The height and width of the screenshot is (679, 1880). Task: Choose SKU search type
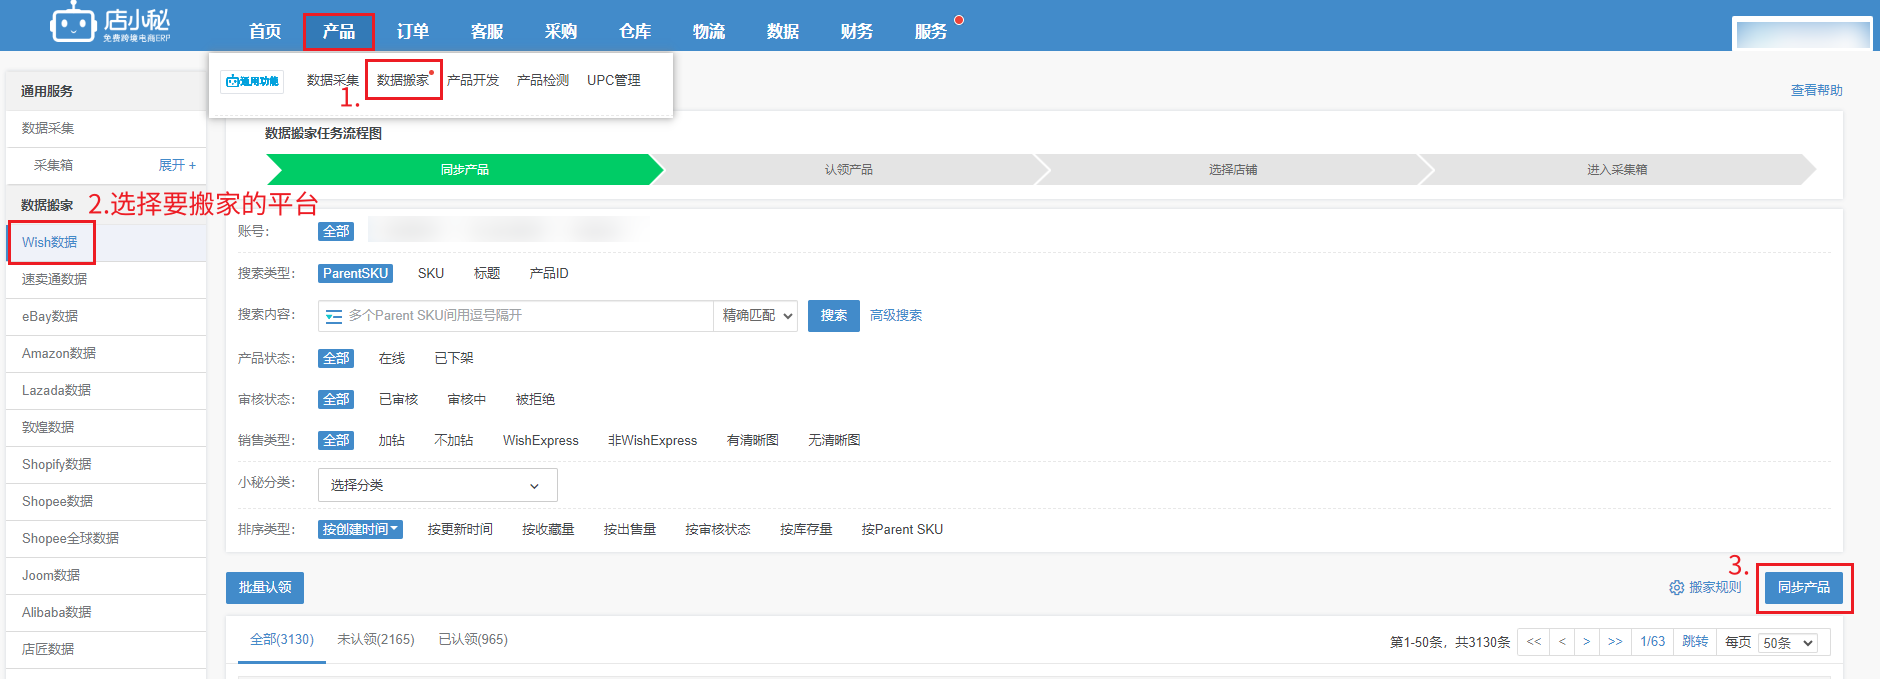pos(431,273)
